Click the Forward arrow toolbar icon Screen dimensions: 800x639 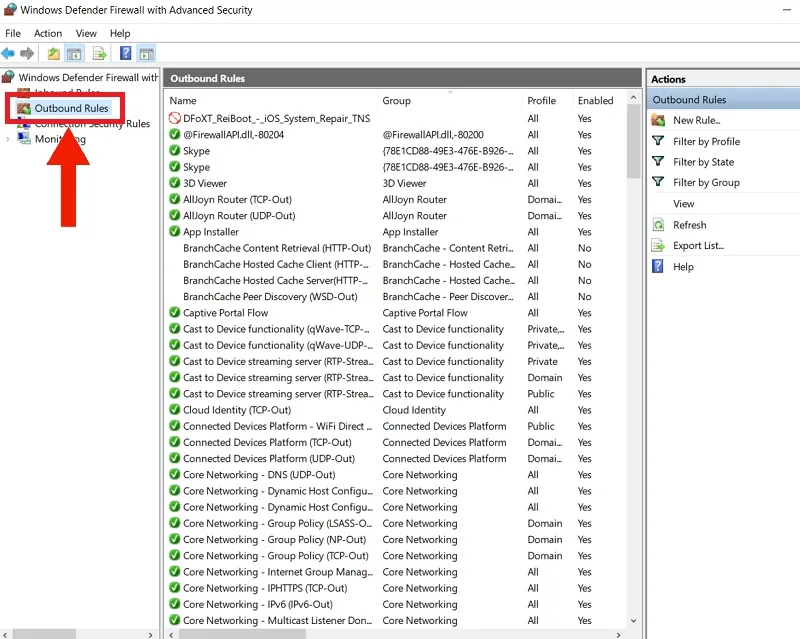click(27, 53)
